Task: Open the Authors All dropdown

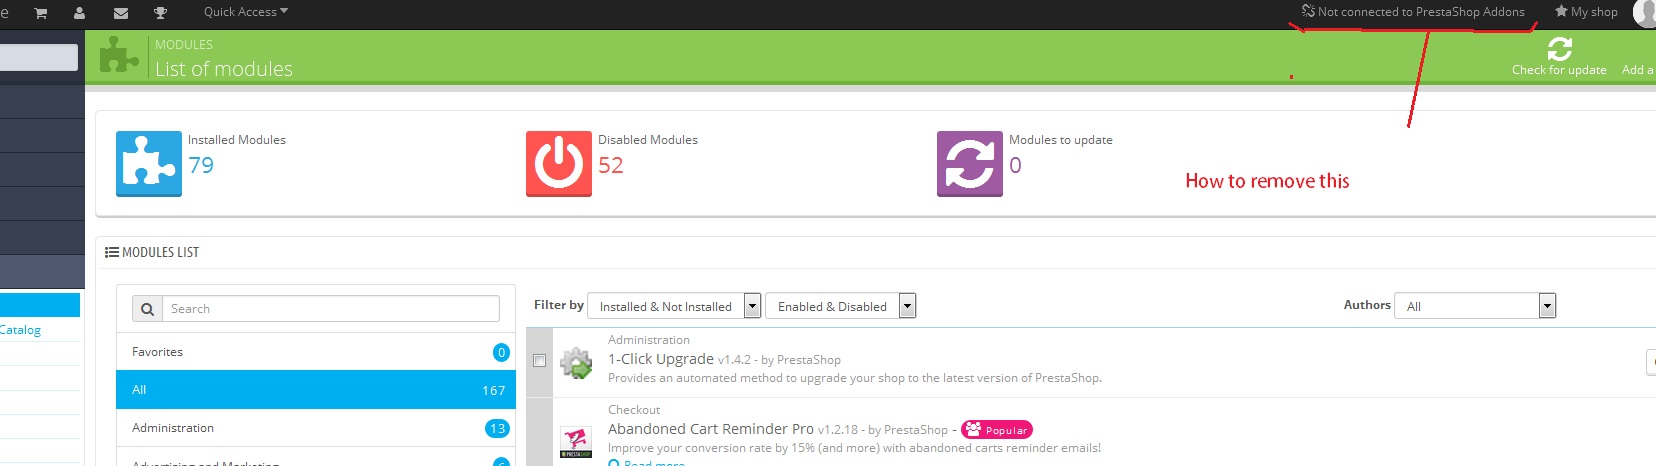Action: click(x=1476, y=306)
